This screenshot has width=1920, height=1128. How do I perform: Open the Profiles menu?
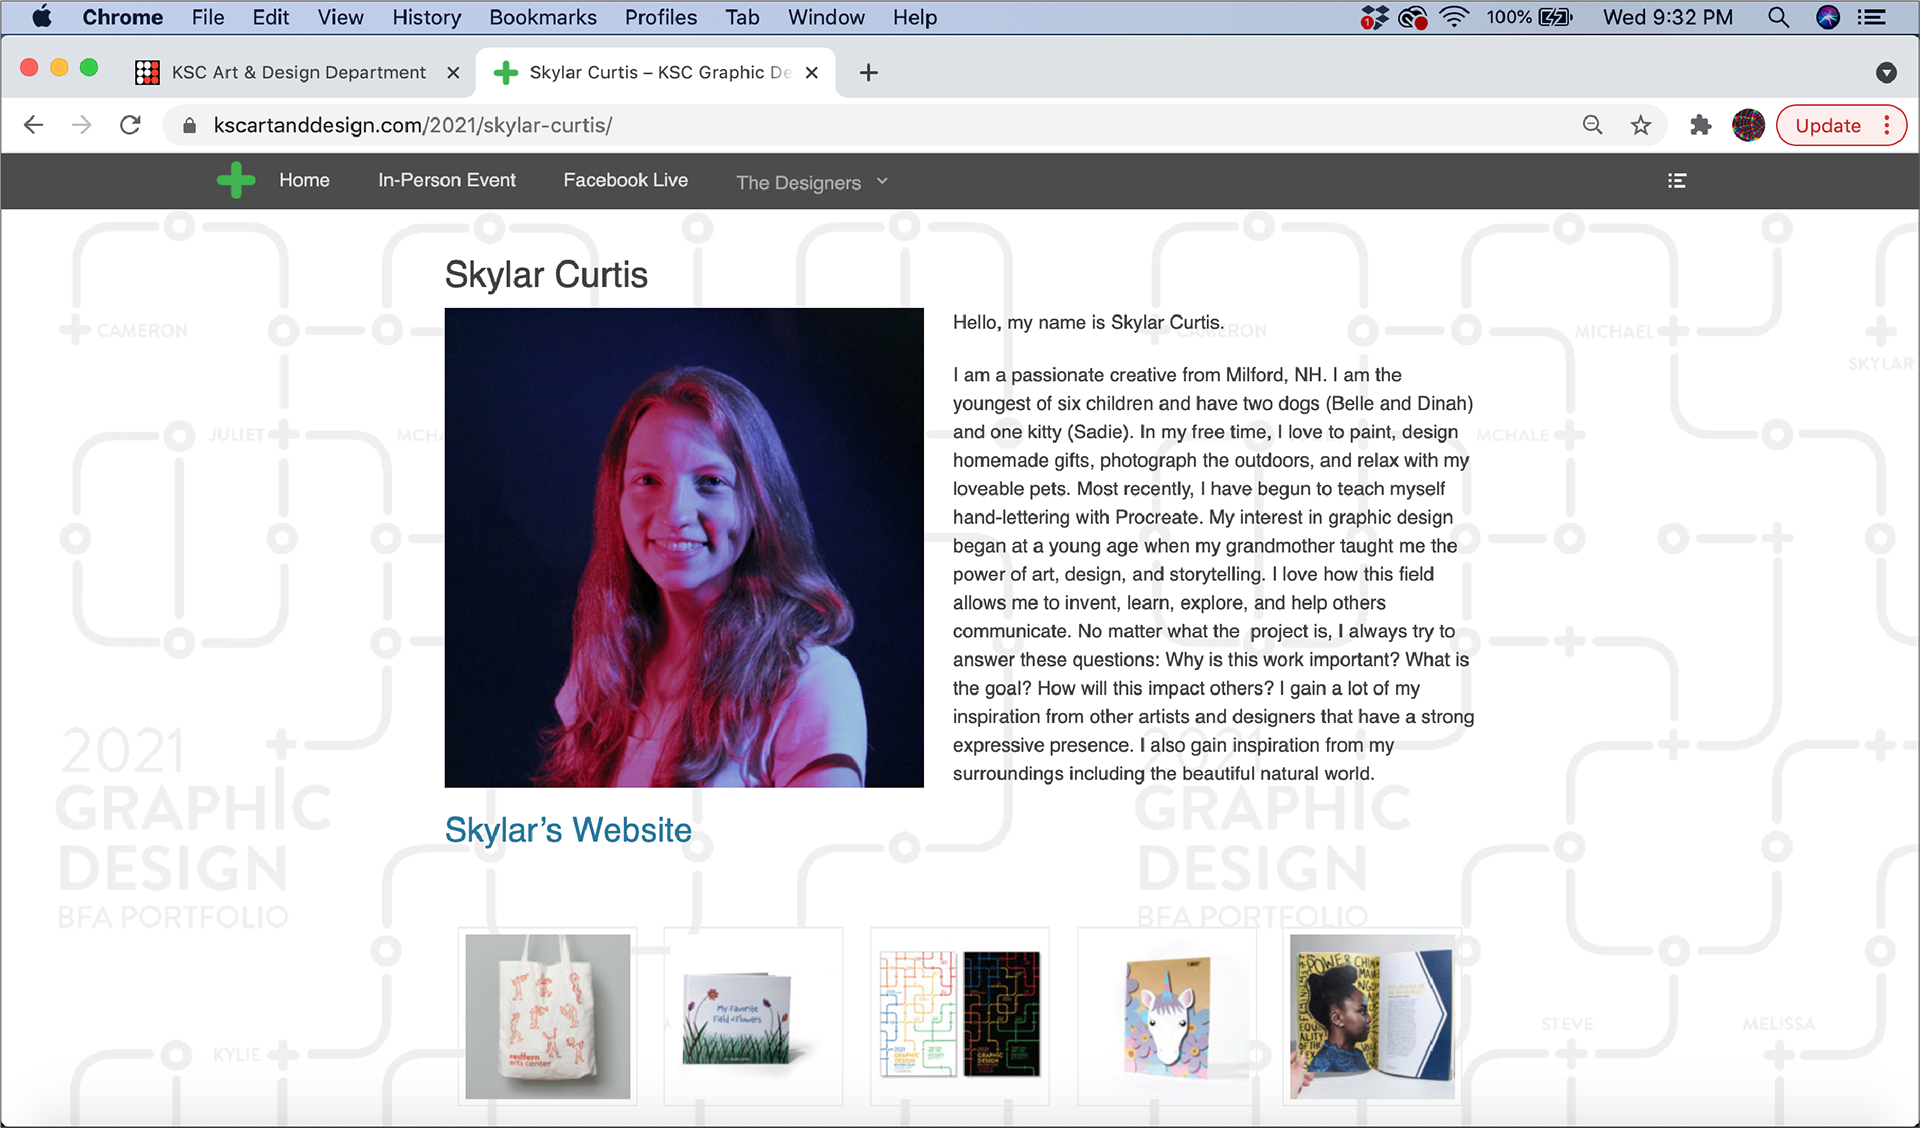click(x=661, y=17)
